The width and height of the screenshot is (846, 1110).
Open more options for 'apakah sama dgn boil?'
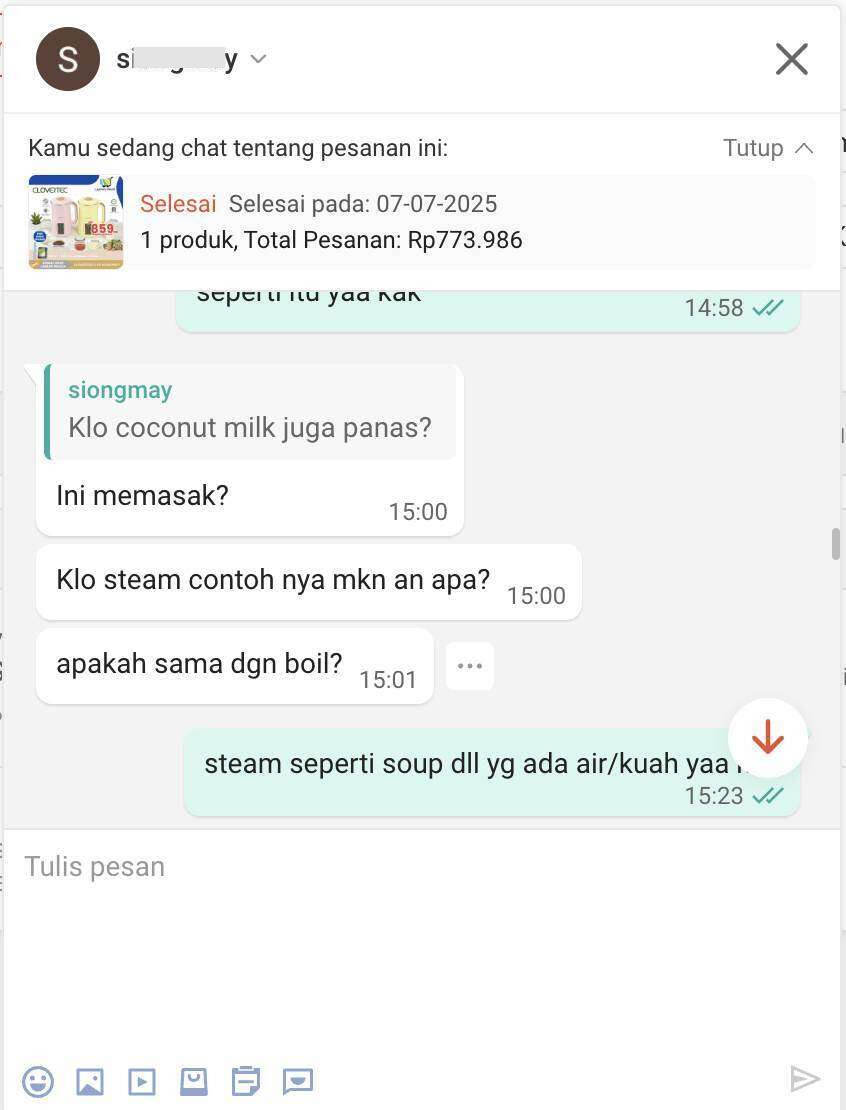pos(470,666)
